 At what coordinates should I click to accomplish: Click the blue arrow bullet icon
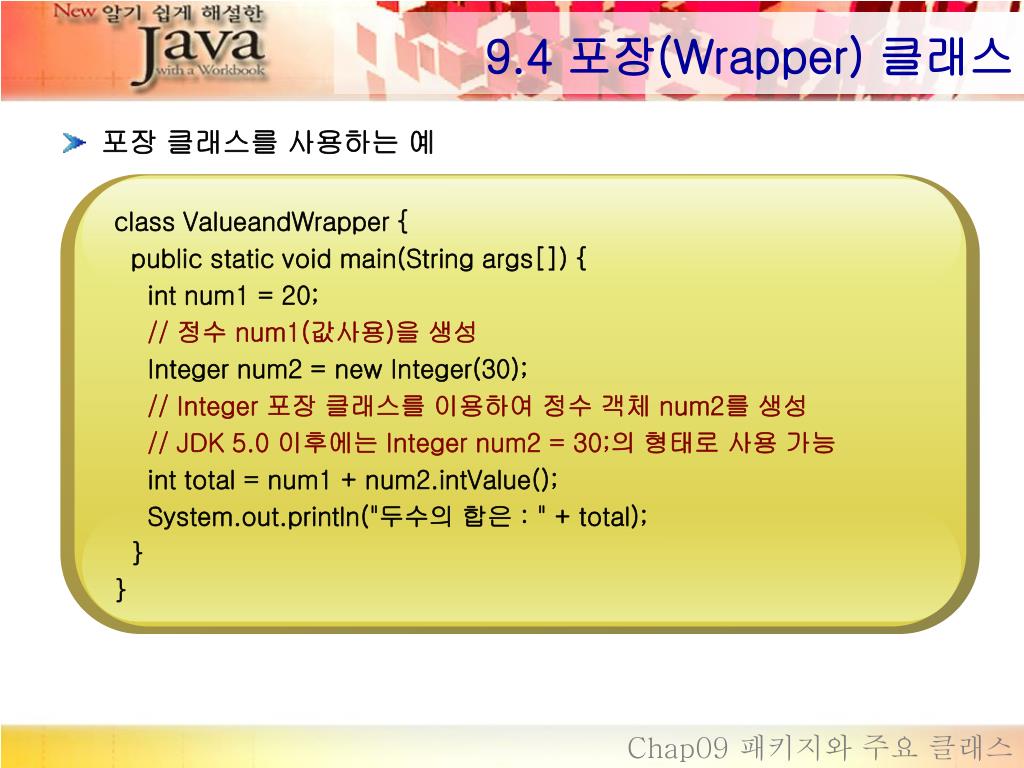(x=74, y=142)
